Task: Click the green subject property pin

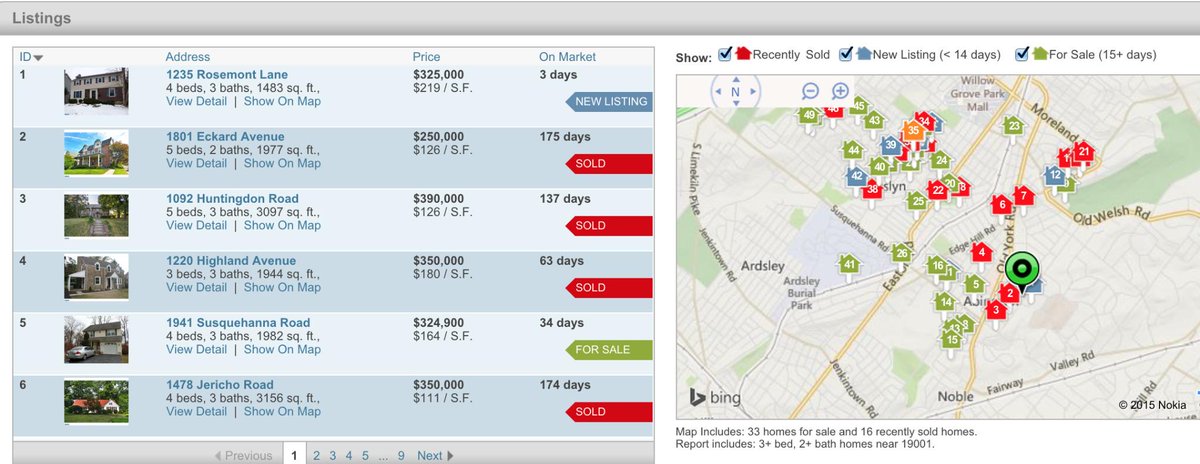Action: [1022, 269]
